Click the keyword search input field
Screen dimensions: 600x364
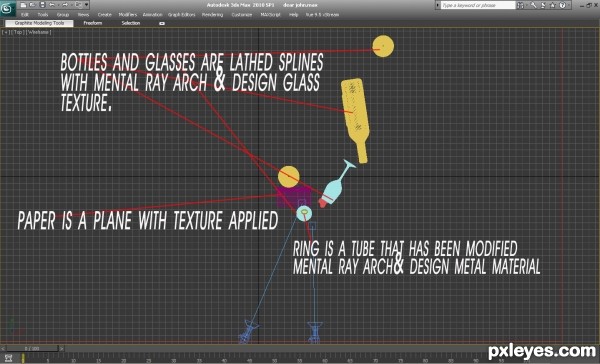coord(478,5)
